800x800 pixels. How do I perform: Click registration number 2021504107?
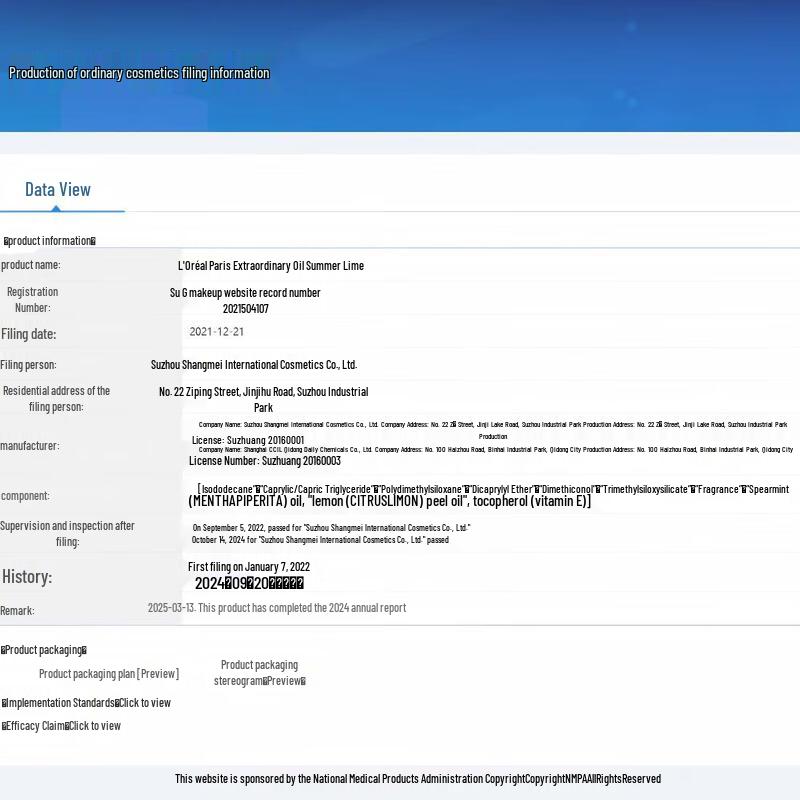[x=245, y=309]
